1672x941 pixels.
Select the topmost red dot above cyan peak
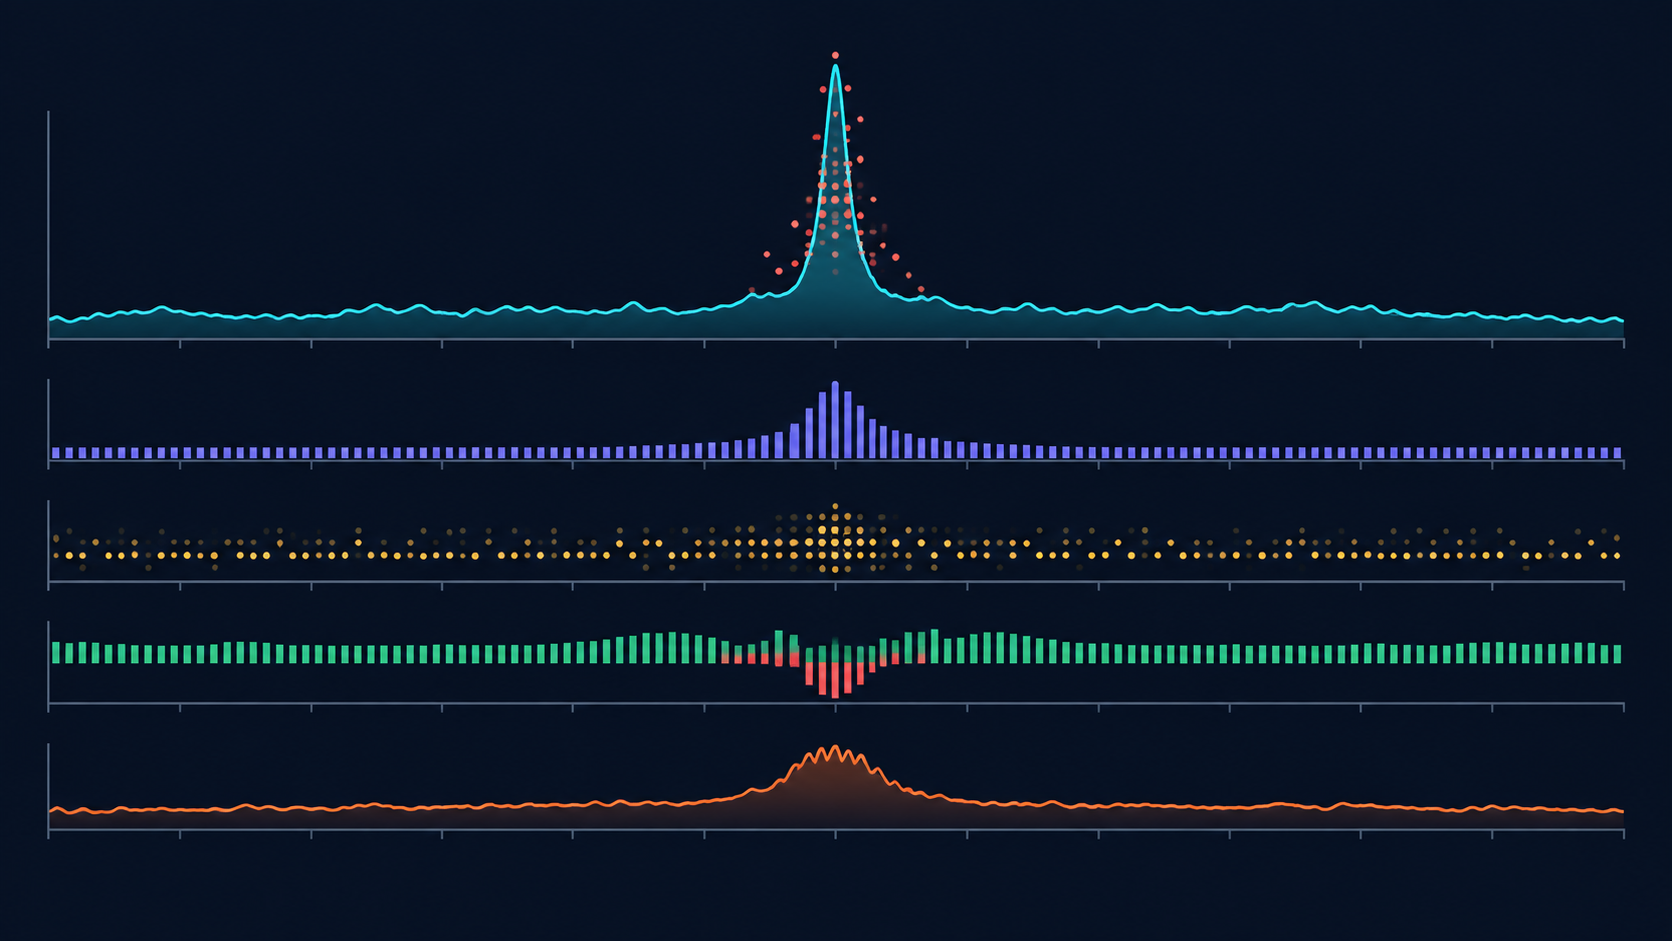(835, 55)
